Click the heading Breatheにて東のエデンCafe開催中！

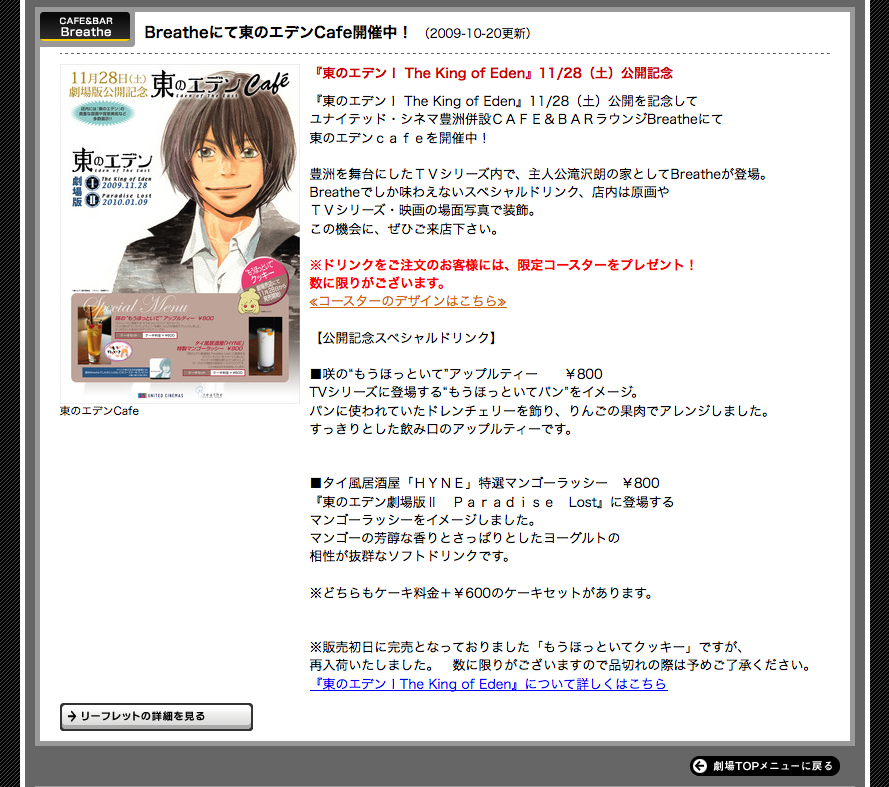(x=276, y=32)
